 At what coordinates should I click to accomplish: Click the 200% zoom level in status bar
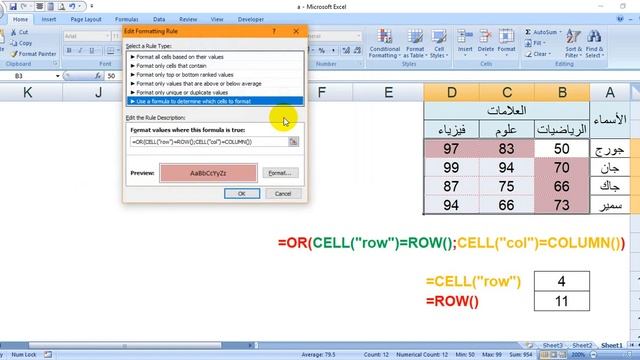(578, 355)
